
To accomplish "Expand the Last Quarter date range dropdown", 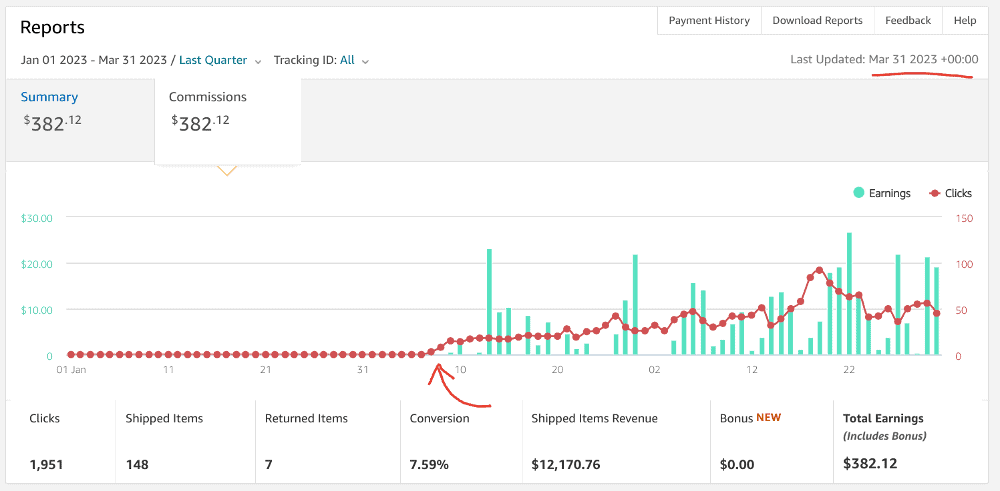I will (x=220, y=61).
